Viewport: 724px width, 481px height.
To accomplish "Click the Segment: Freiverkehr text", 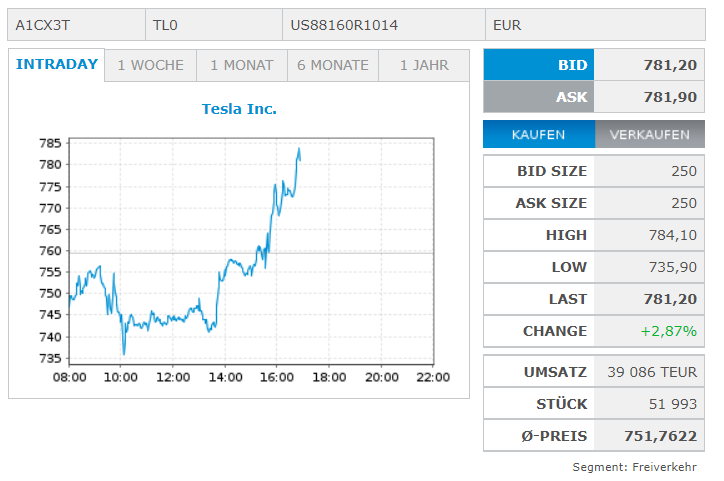I will click(634, 467).
